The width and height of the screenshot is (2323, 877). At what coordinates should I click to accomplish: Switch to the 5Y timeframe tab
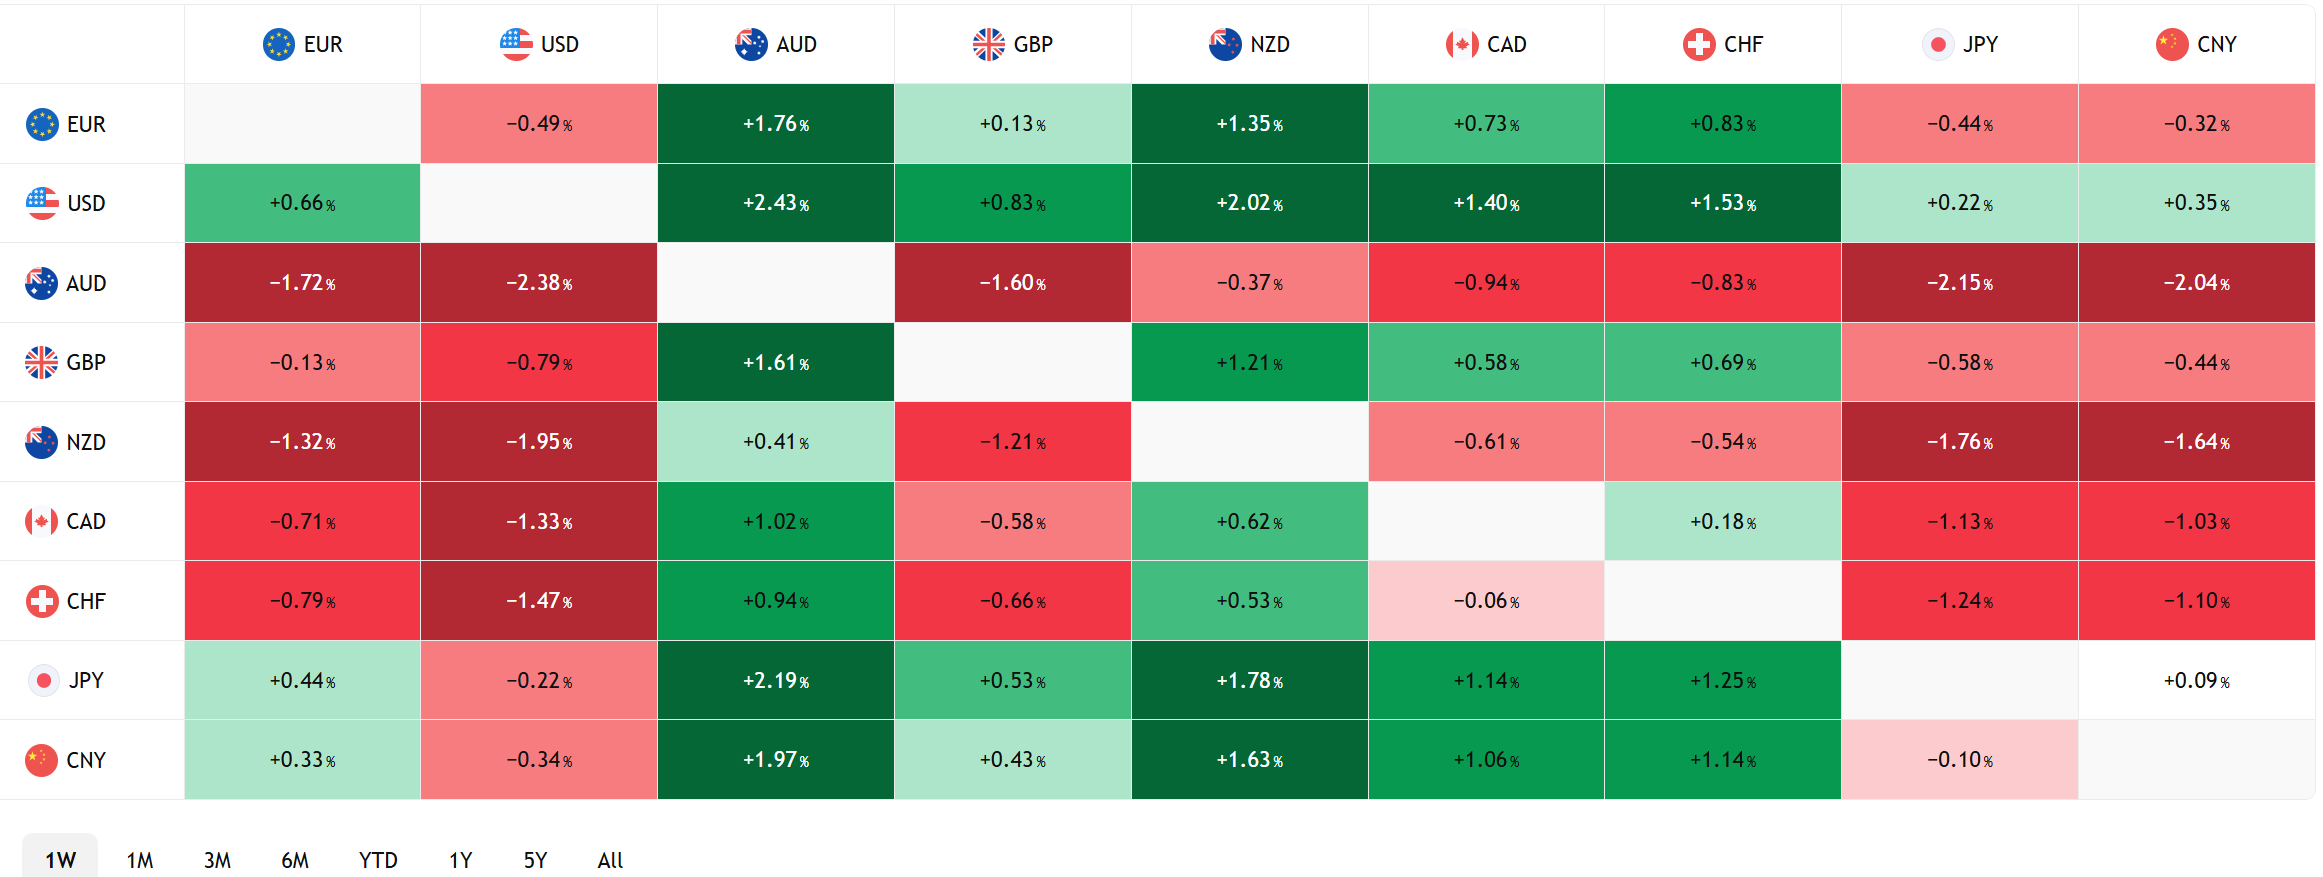pos(535,860)
